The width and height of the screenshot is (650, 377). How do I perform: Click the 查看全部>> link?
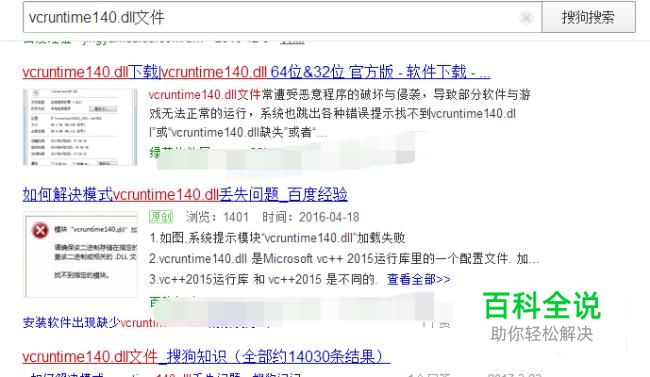click(x=419, y=280)
